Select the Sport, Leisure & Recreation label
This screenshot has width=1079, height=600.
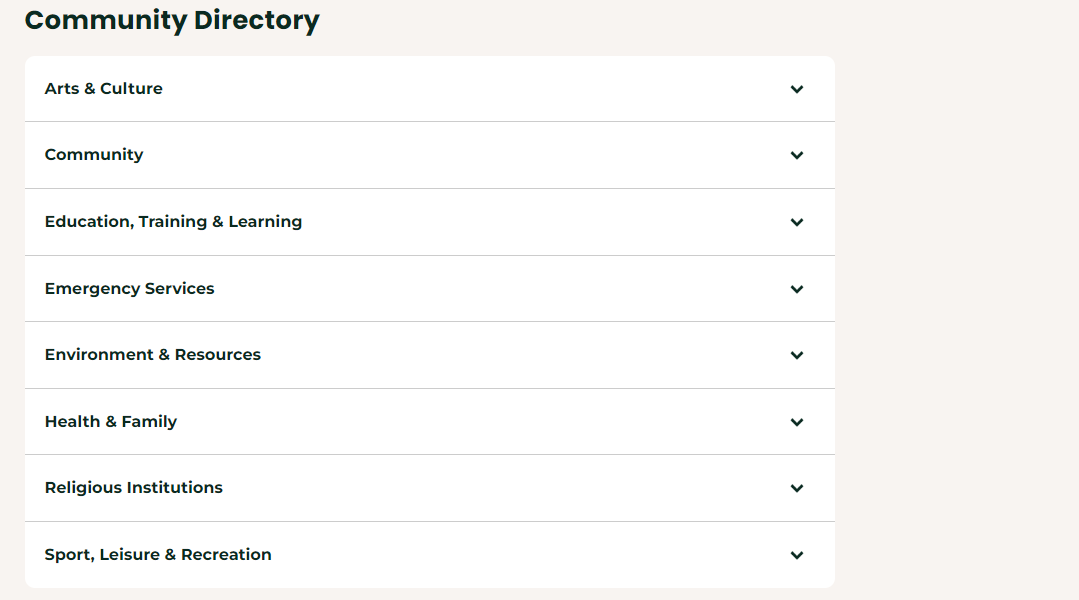point(157,554)
